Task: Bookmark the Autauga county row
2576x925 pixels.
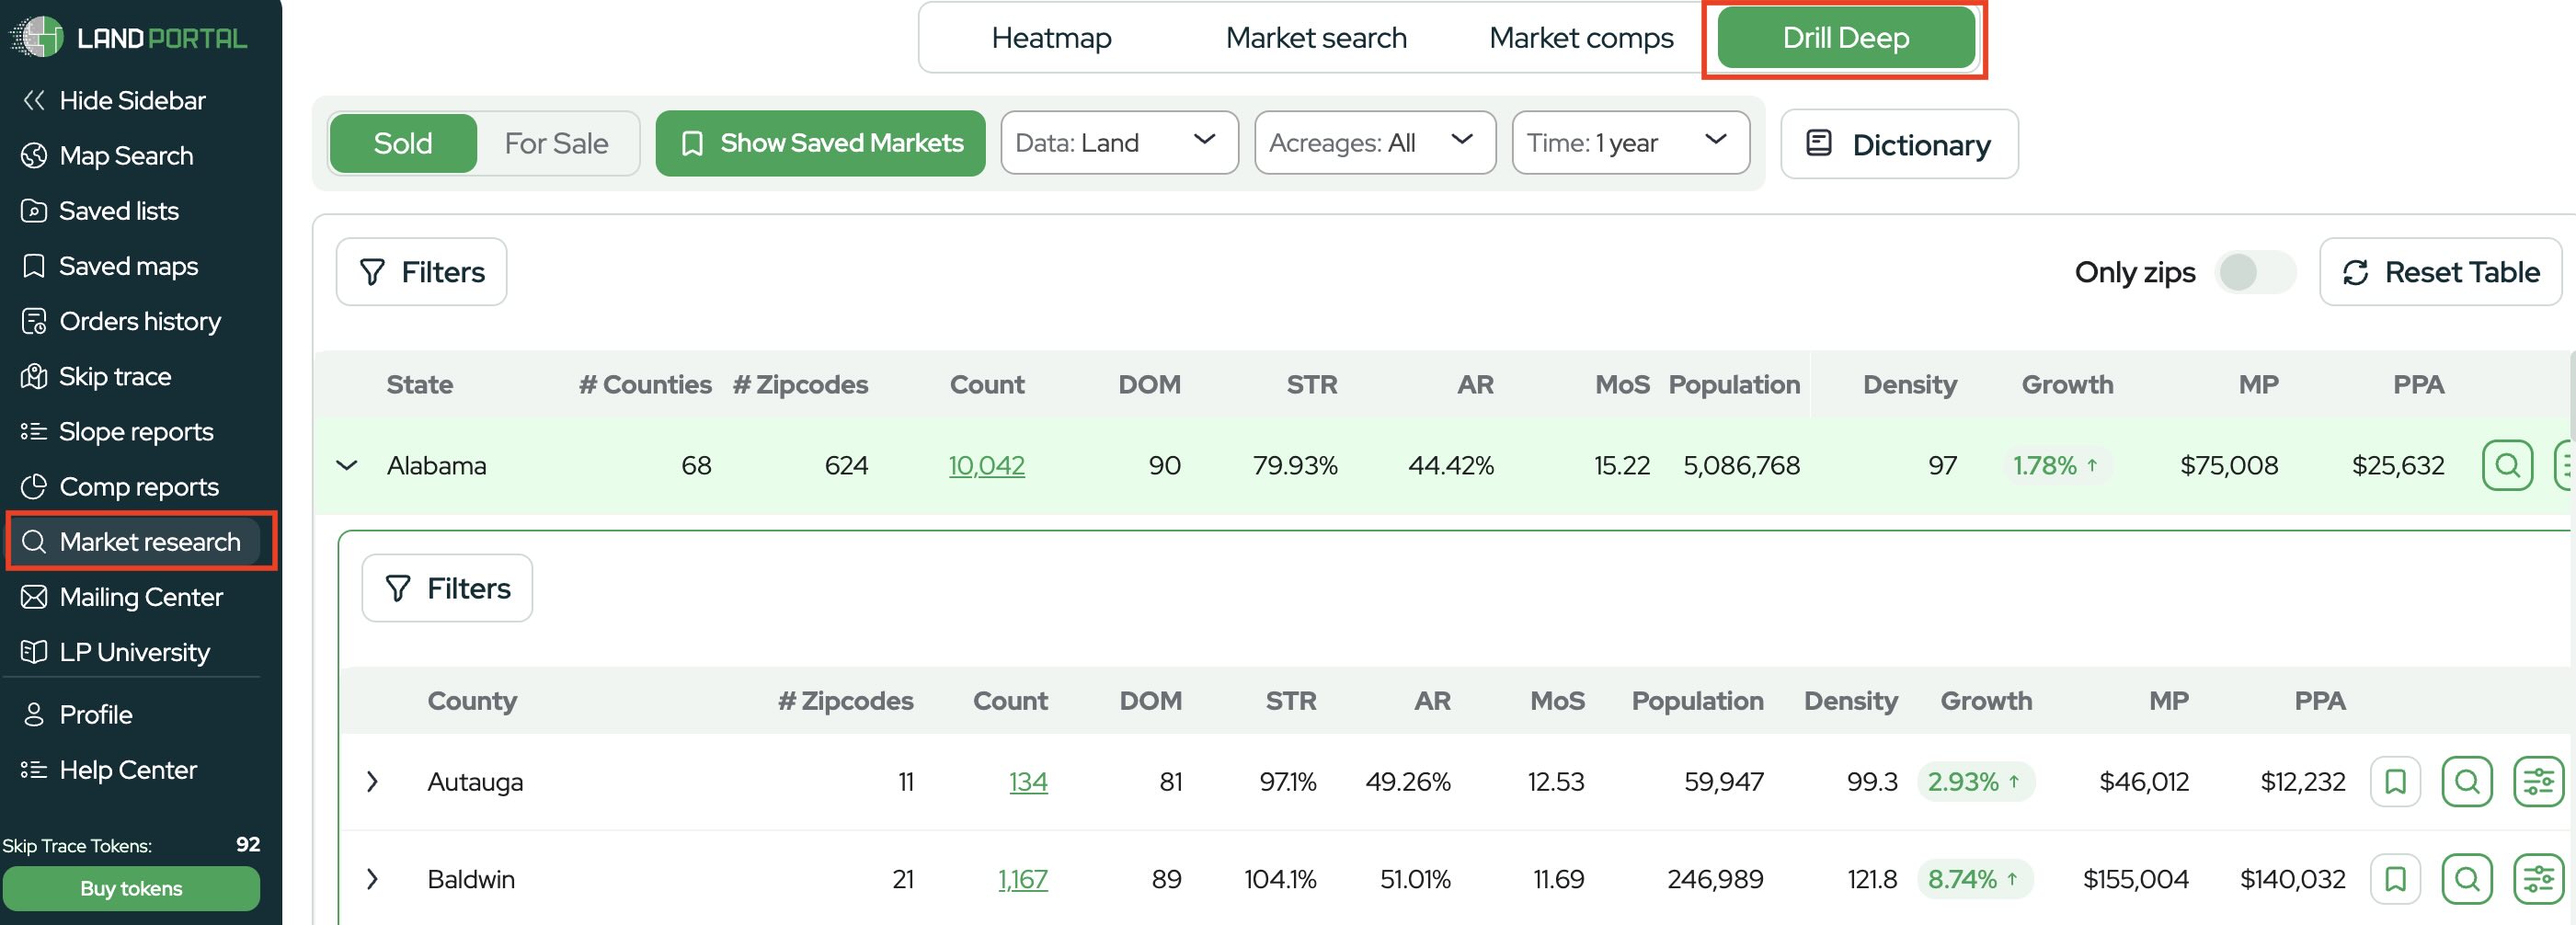Action: click(2395, 782)
